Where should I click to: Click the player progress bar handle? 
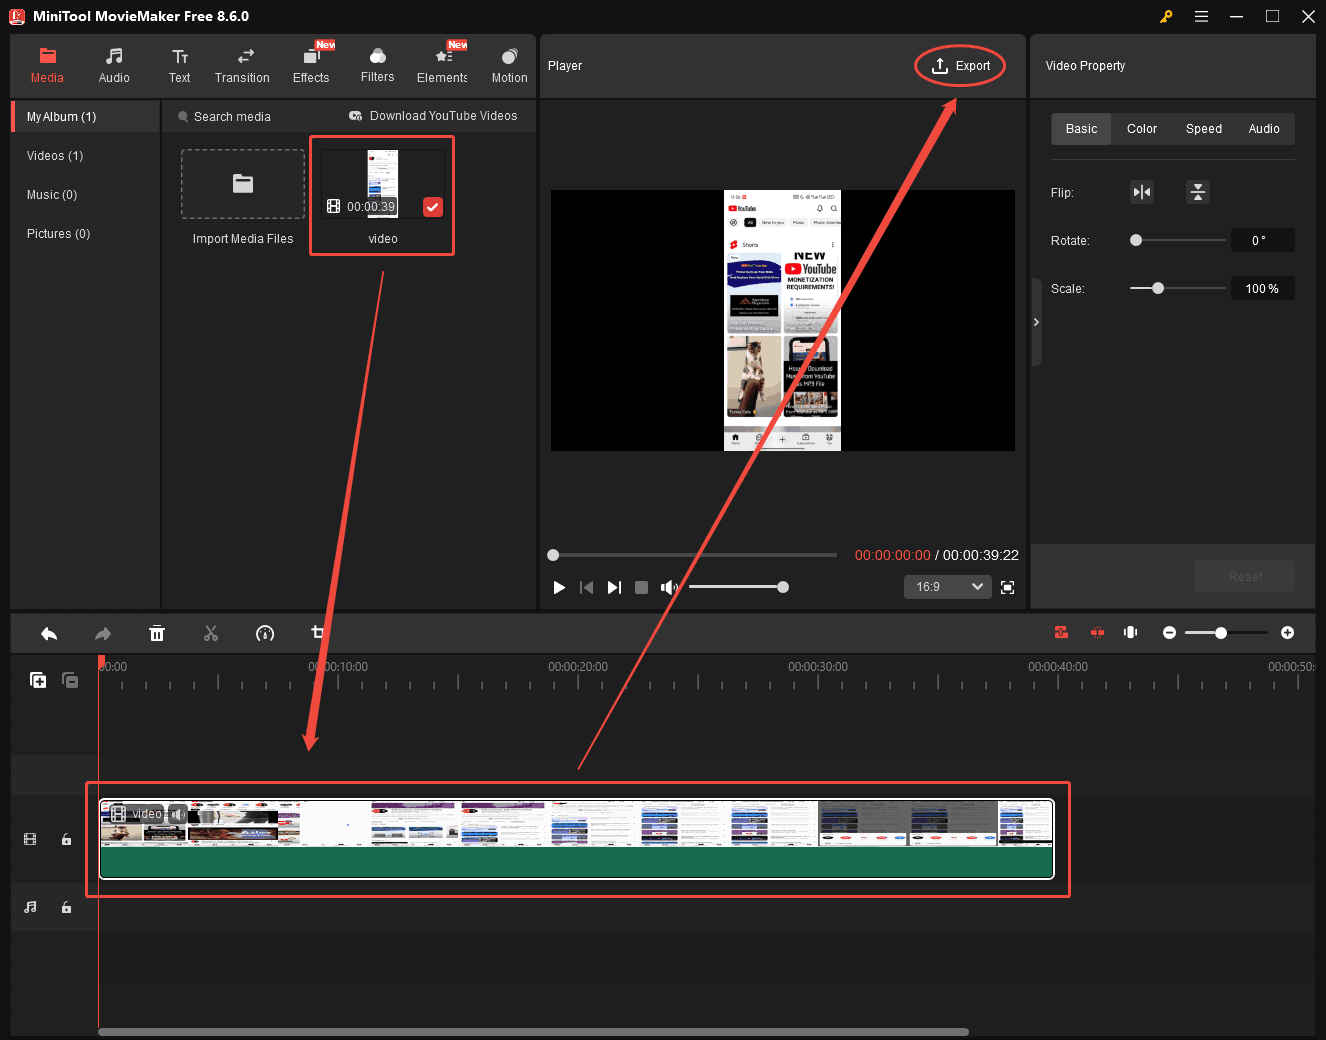[553, 555]
